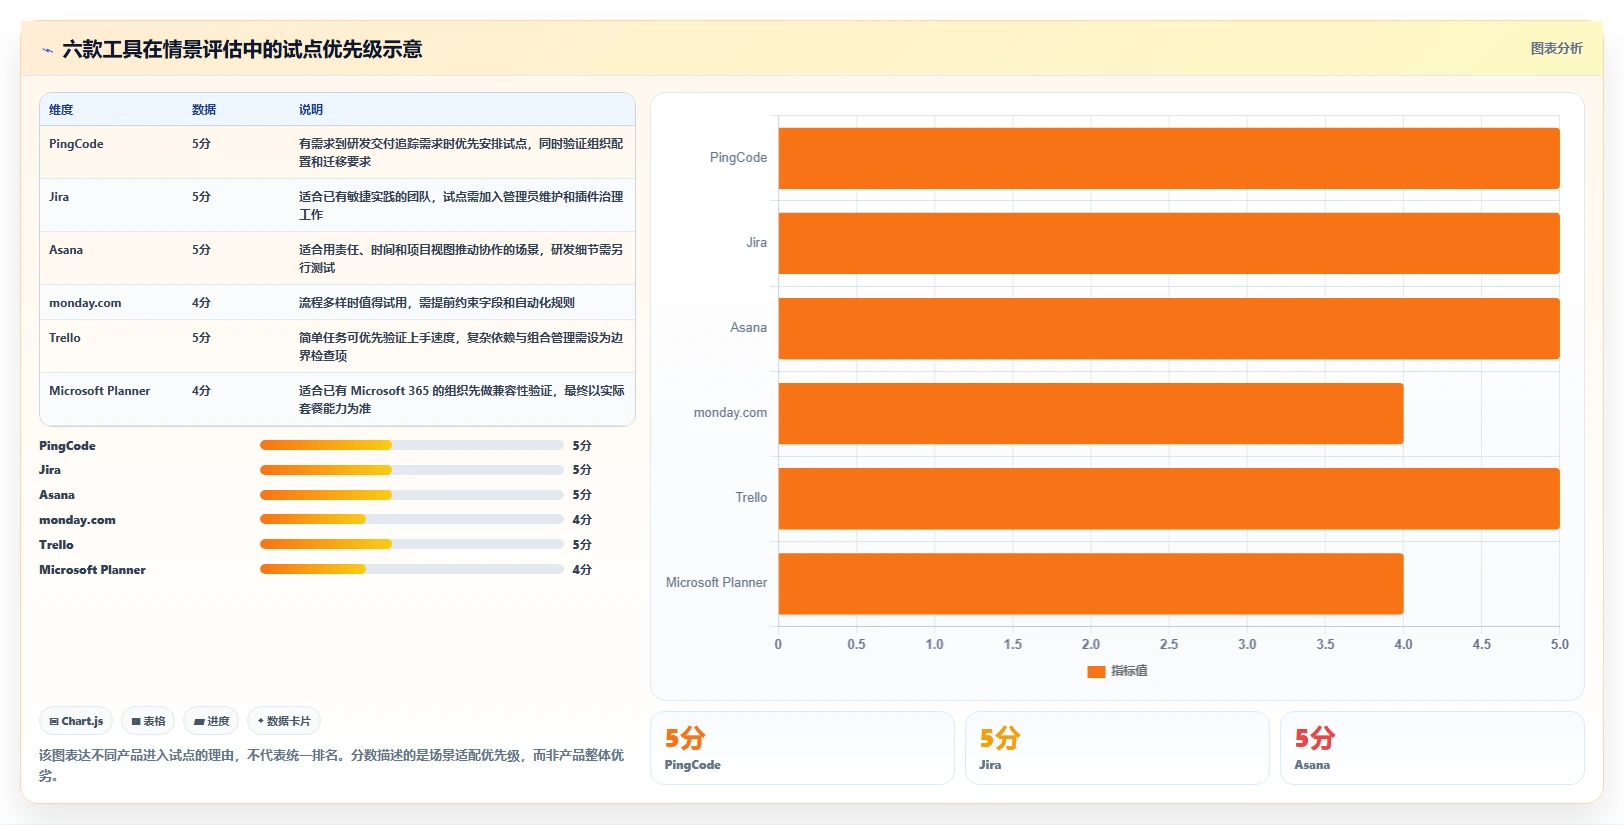Image resolution: width=1624 pixels, height=825 pixels.
Task: Click the 指标值 legend text
Action: [x=1129, y=671]
